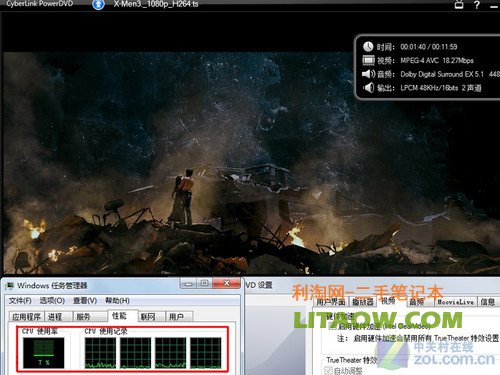Screen dimensions: 500x375
Task: Click the first CPU 使用记录 history graph
Action: [100, 353]
